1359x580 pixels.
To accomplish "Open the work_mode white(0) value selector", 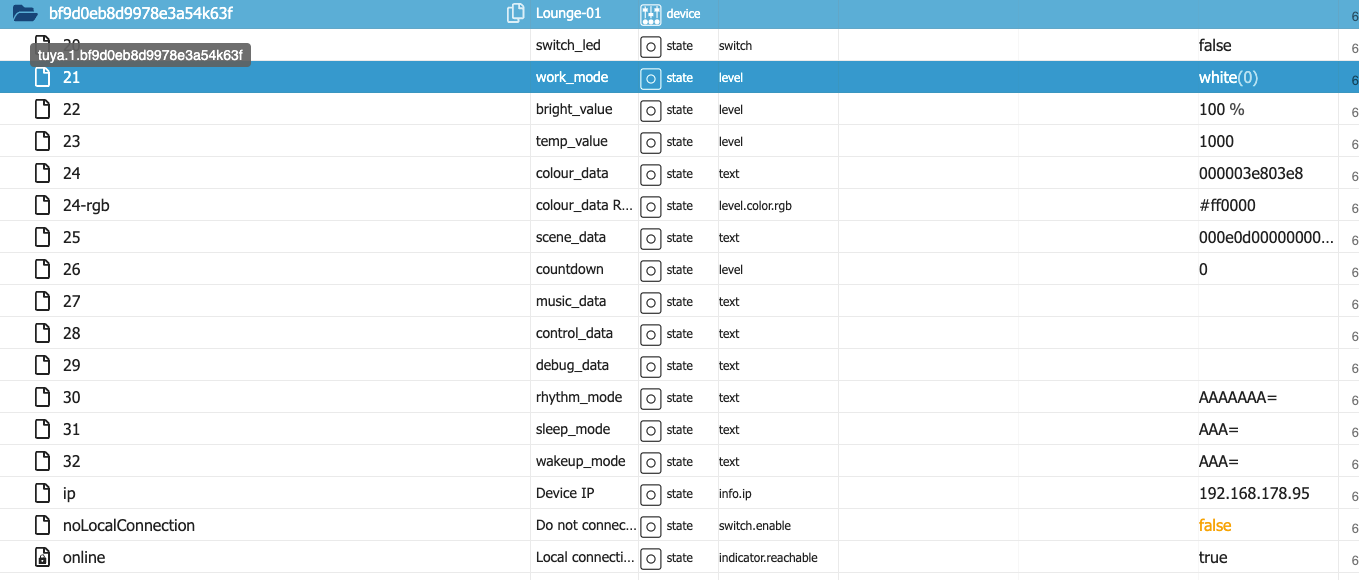I will click(x=1228, y=78).
